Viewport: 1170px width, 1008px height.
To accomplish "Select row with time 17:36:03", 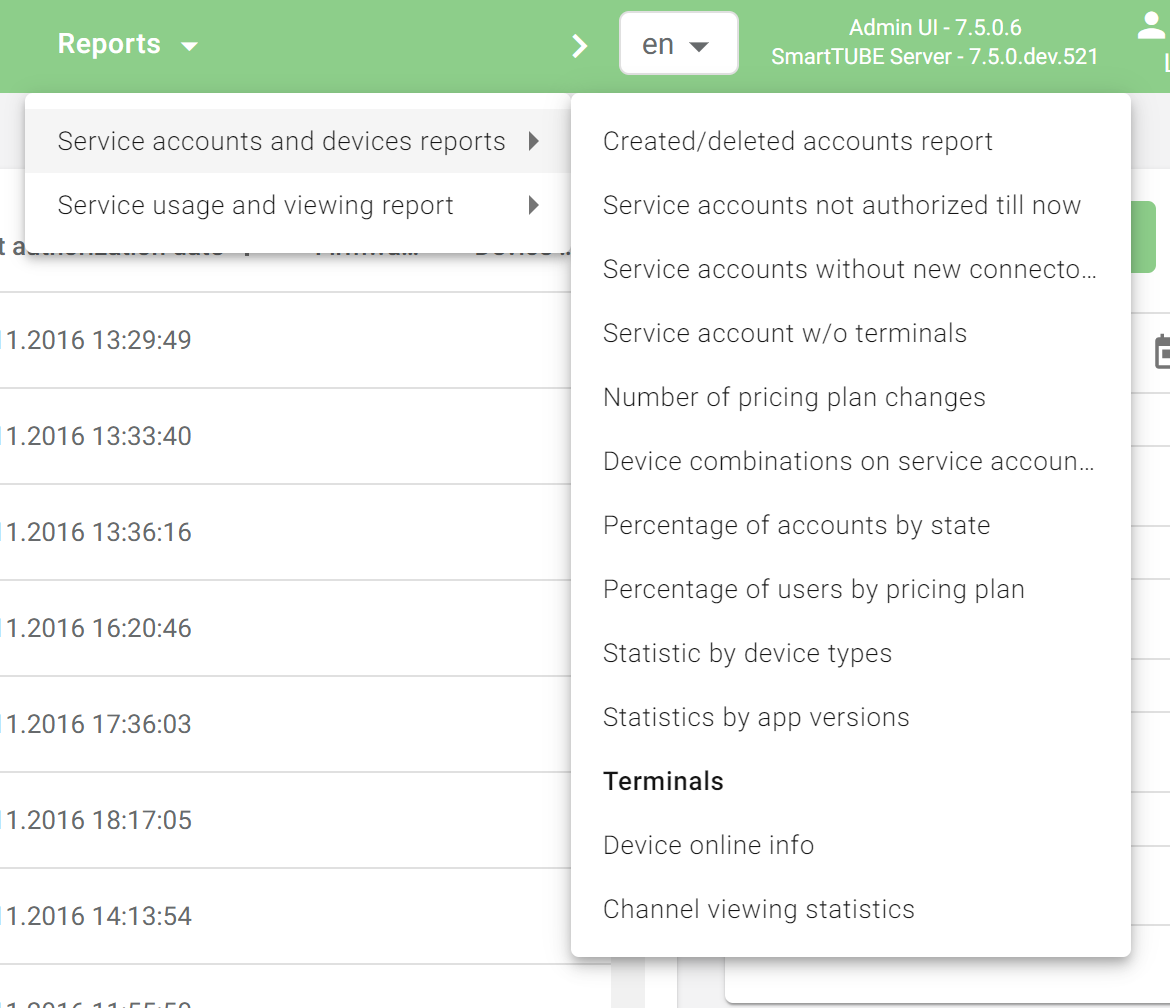I will pos(285,724).
